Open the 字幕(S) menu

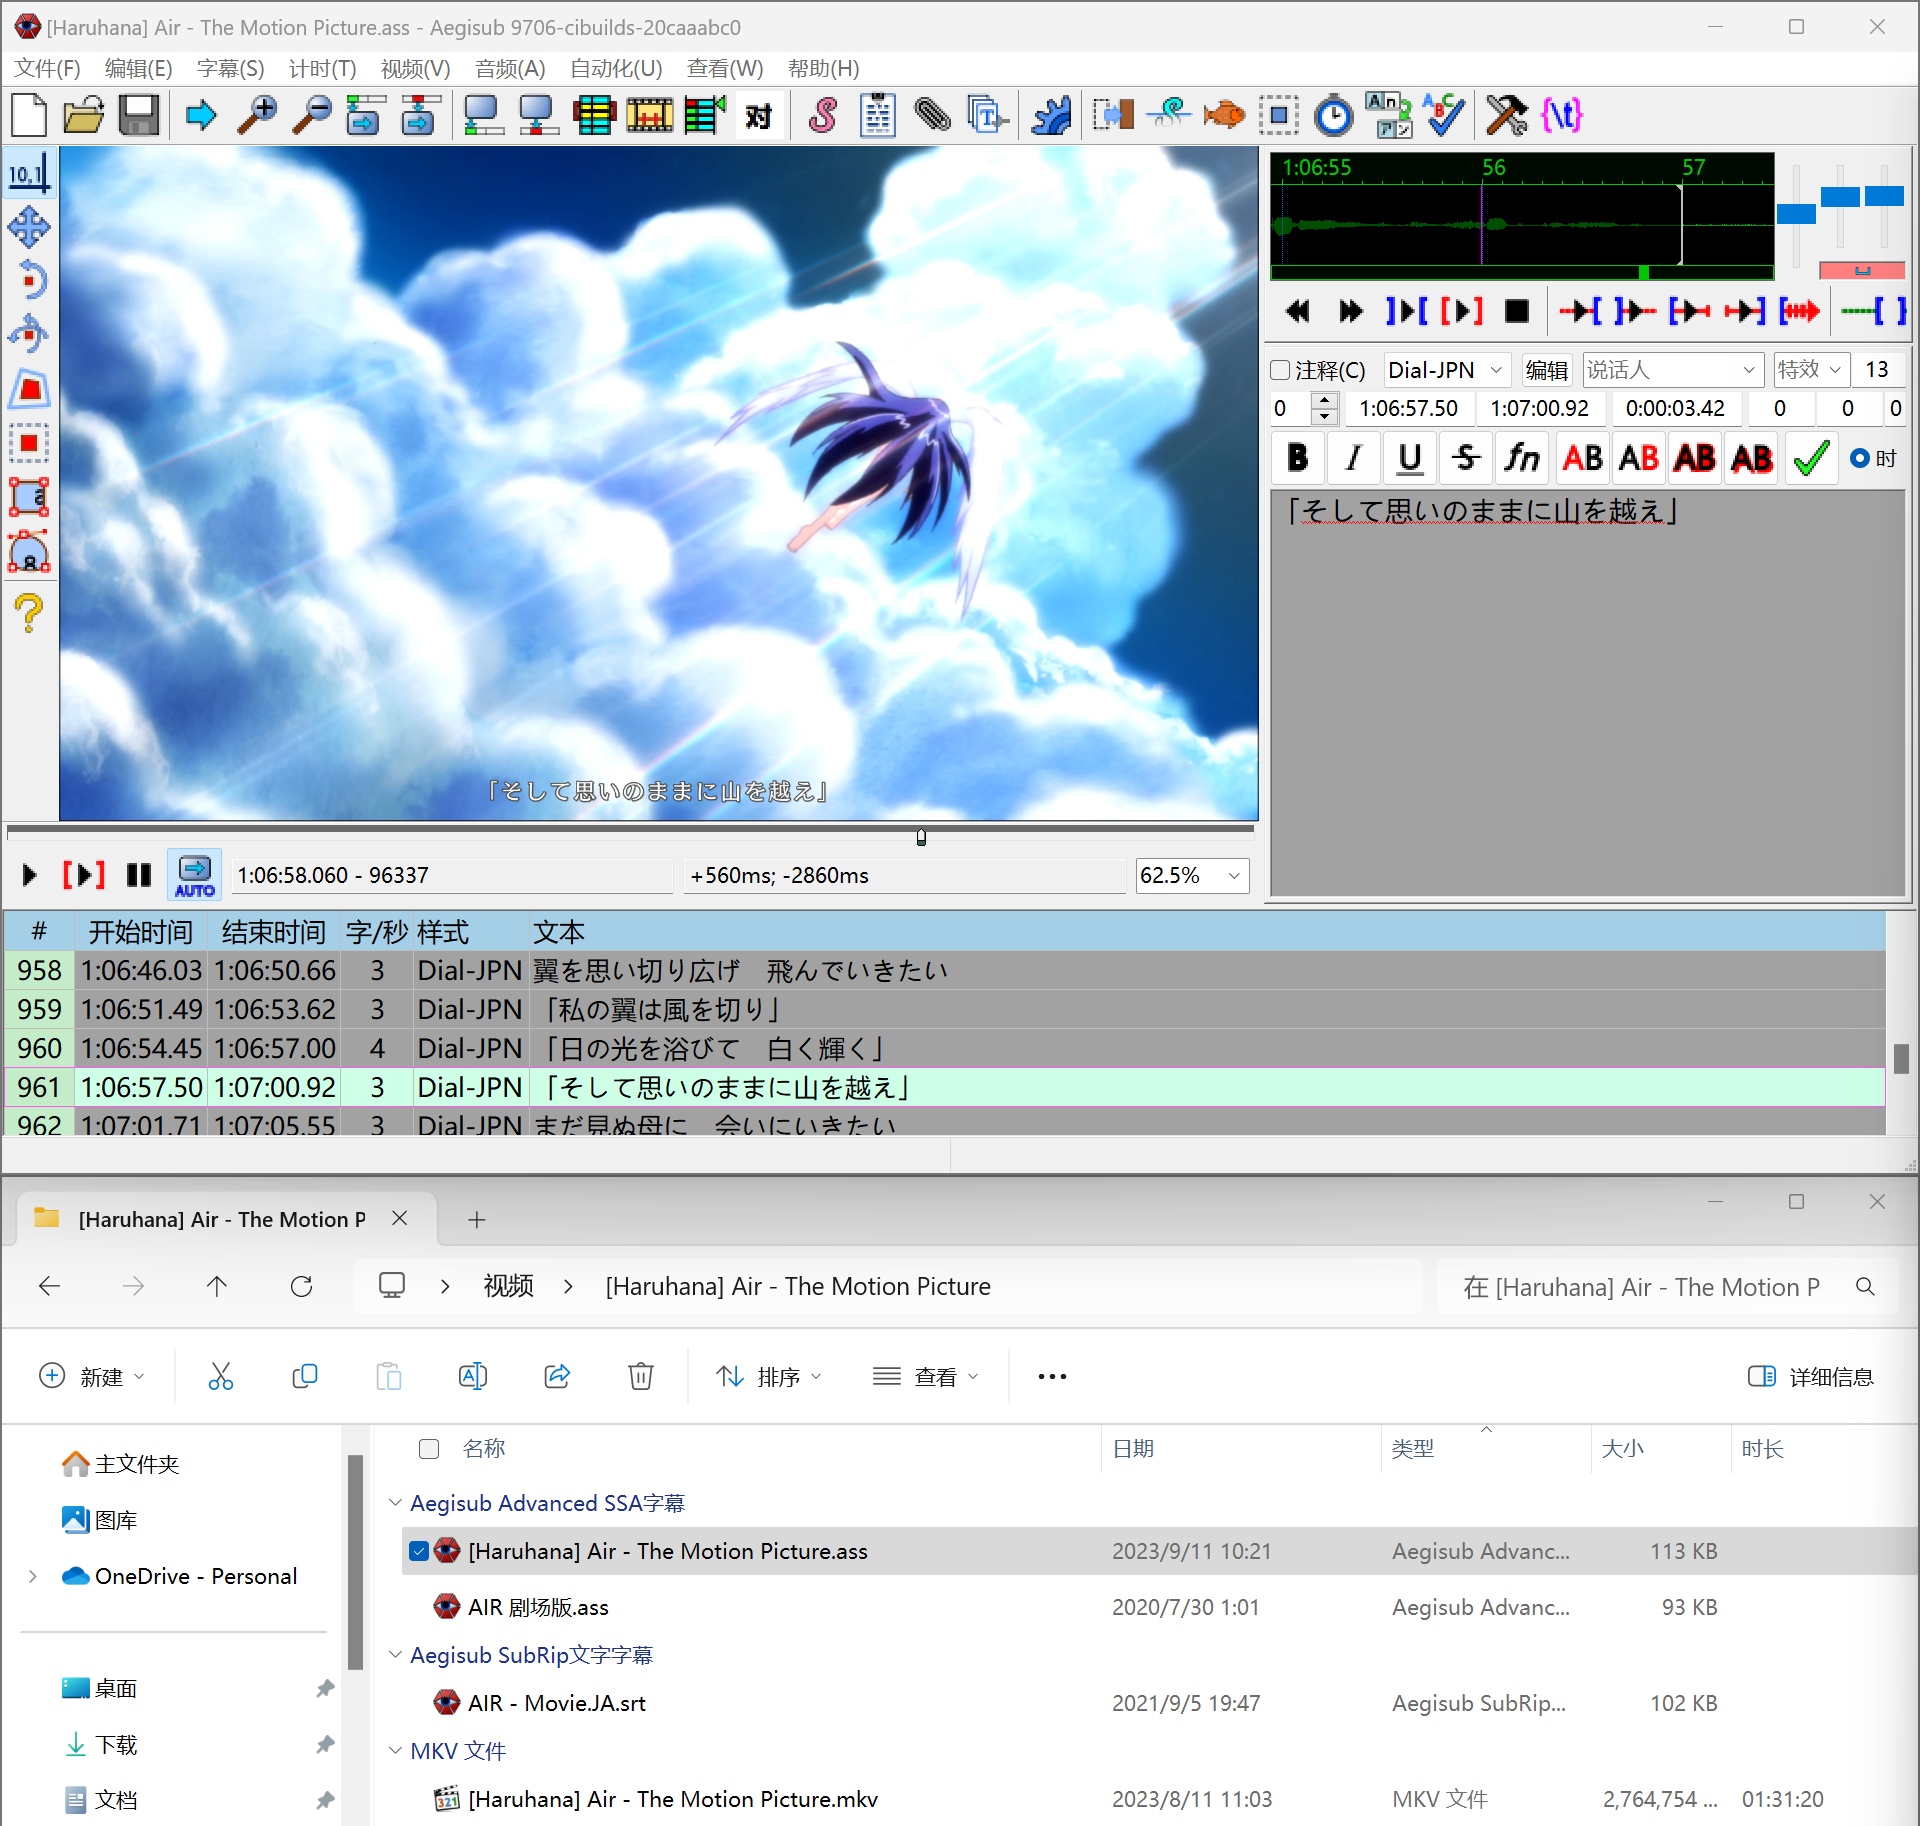(230, 68)
